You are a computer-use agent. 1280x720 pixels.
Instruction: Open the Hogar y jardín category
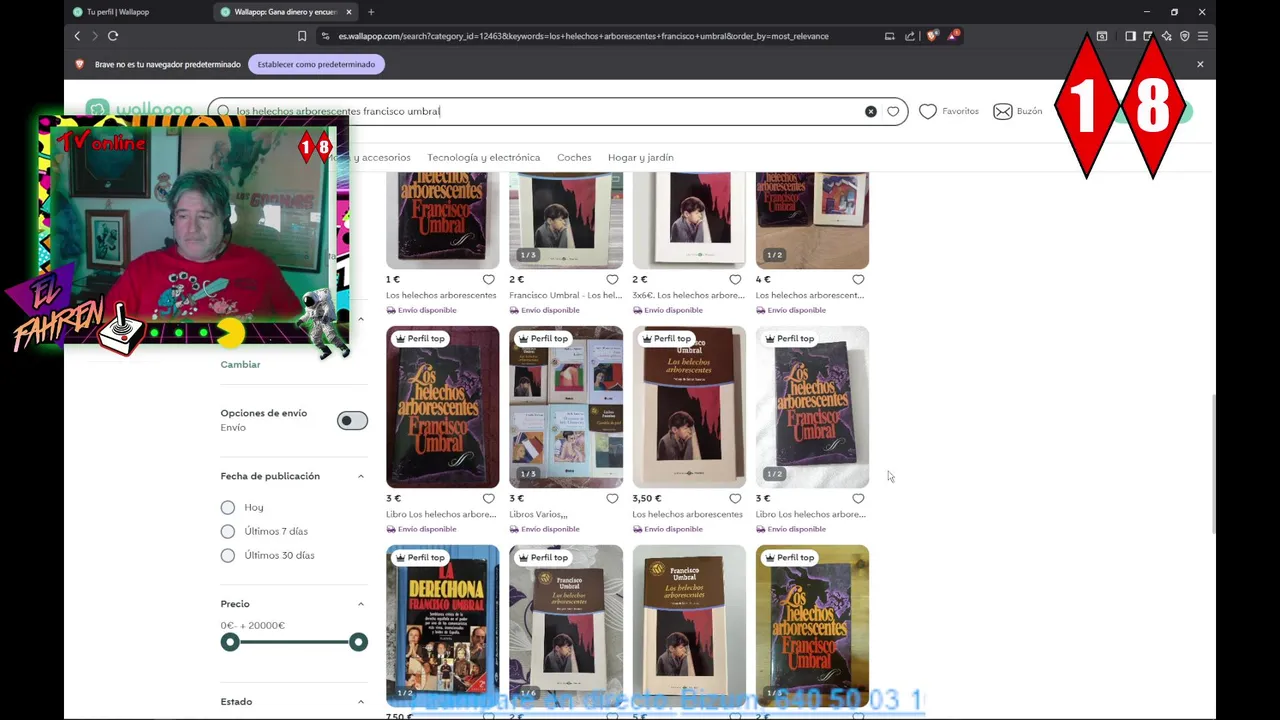tap(641, 157)
